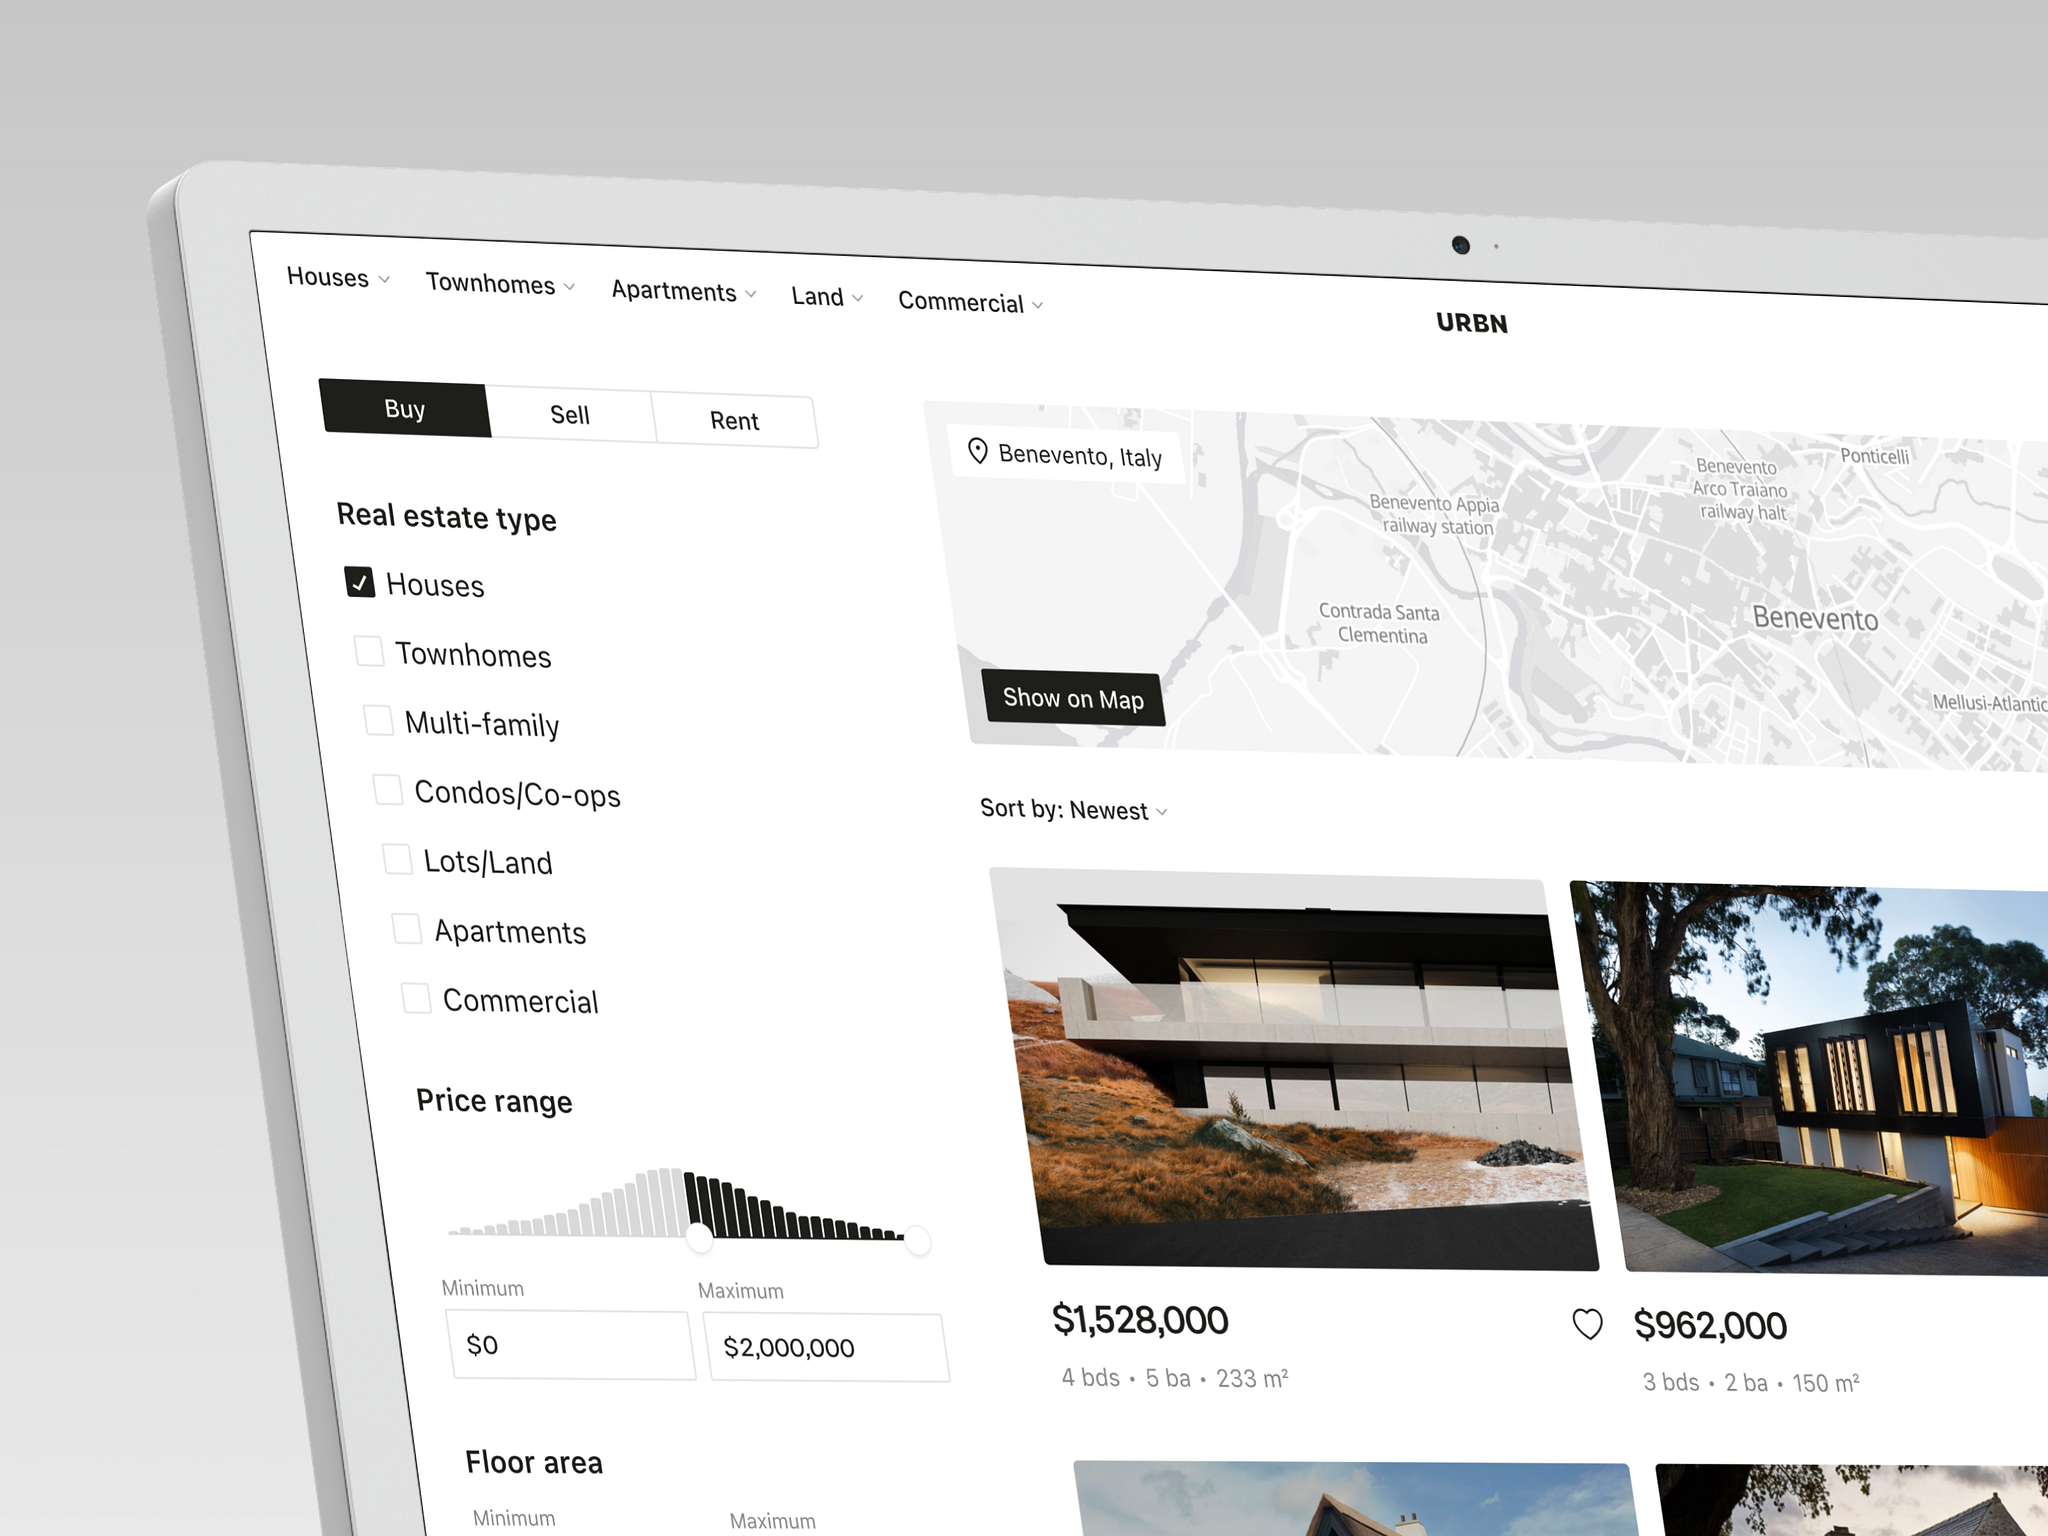The image size is (2048, 1536).
Task: Click the Minimum price field showing $0
Action: pyautogui.click(x=571, y=1345)
